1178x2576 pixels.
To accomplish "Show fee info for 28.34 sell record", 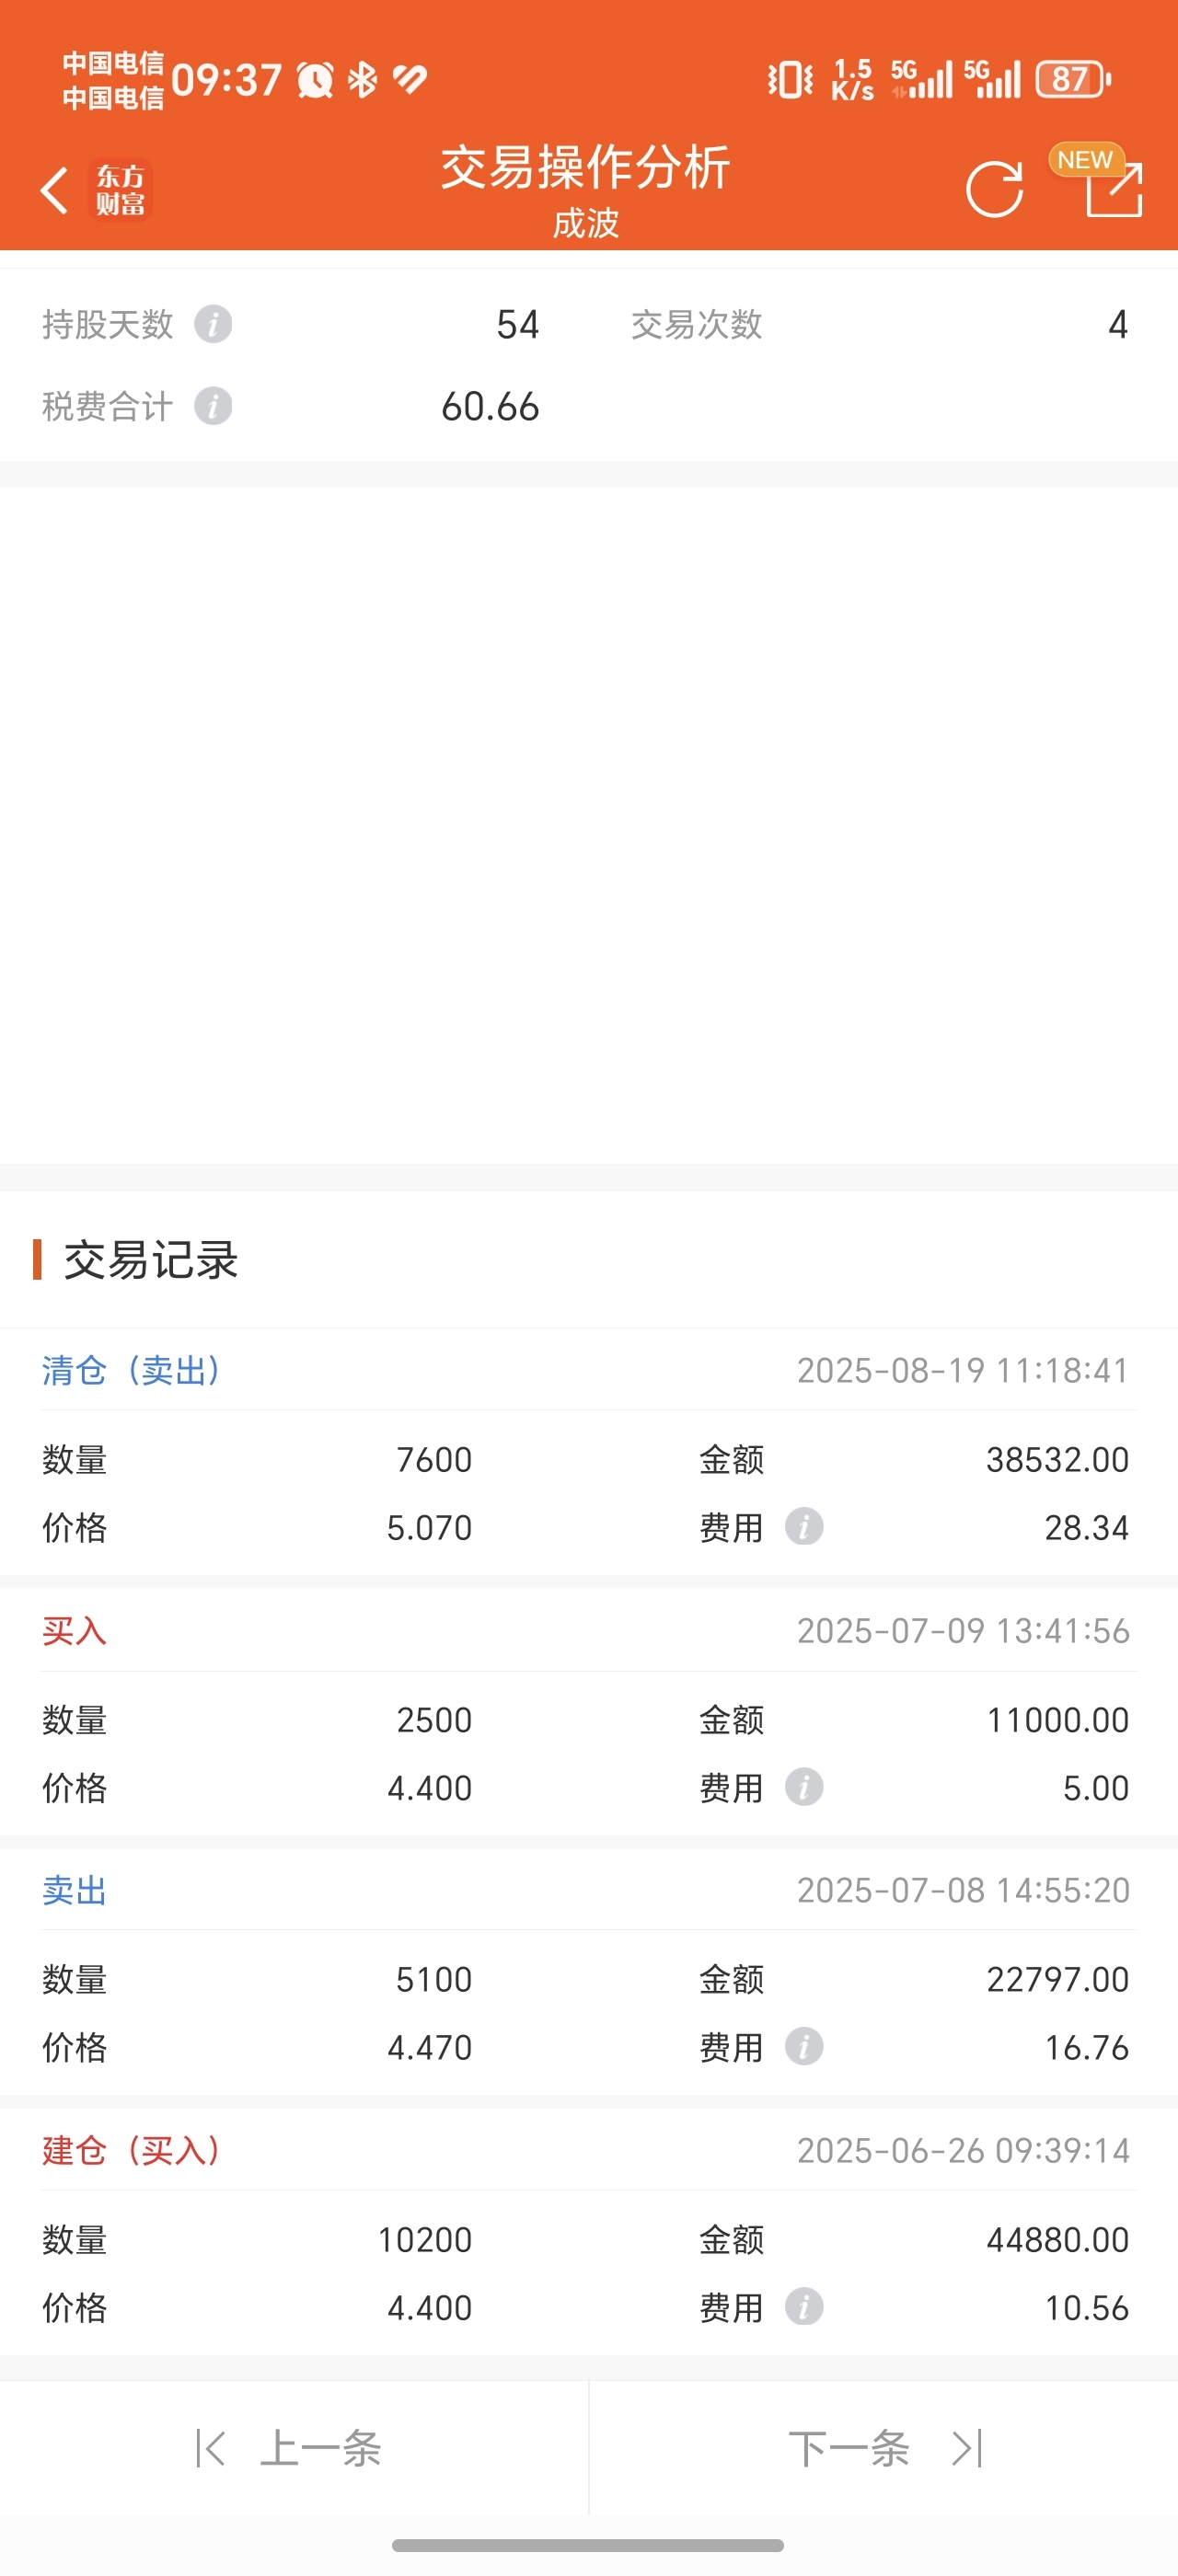I will 804,1527.
